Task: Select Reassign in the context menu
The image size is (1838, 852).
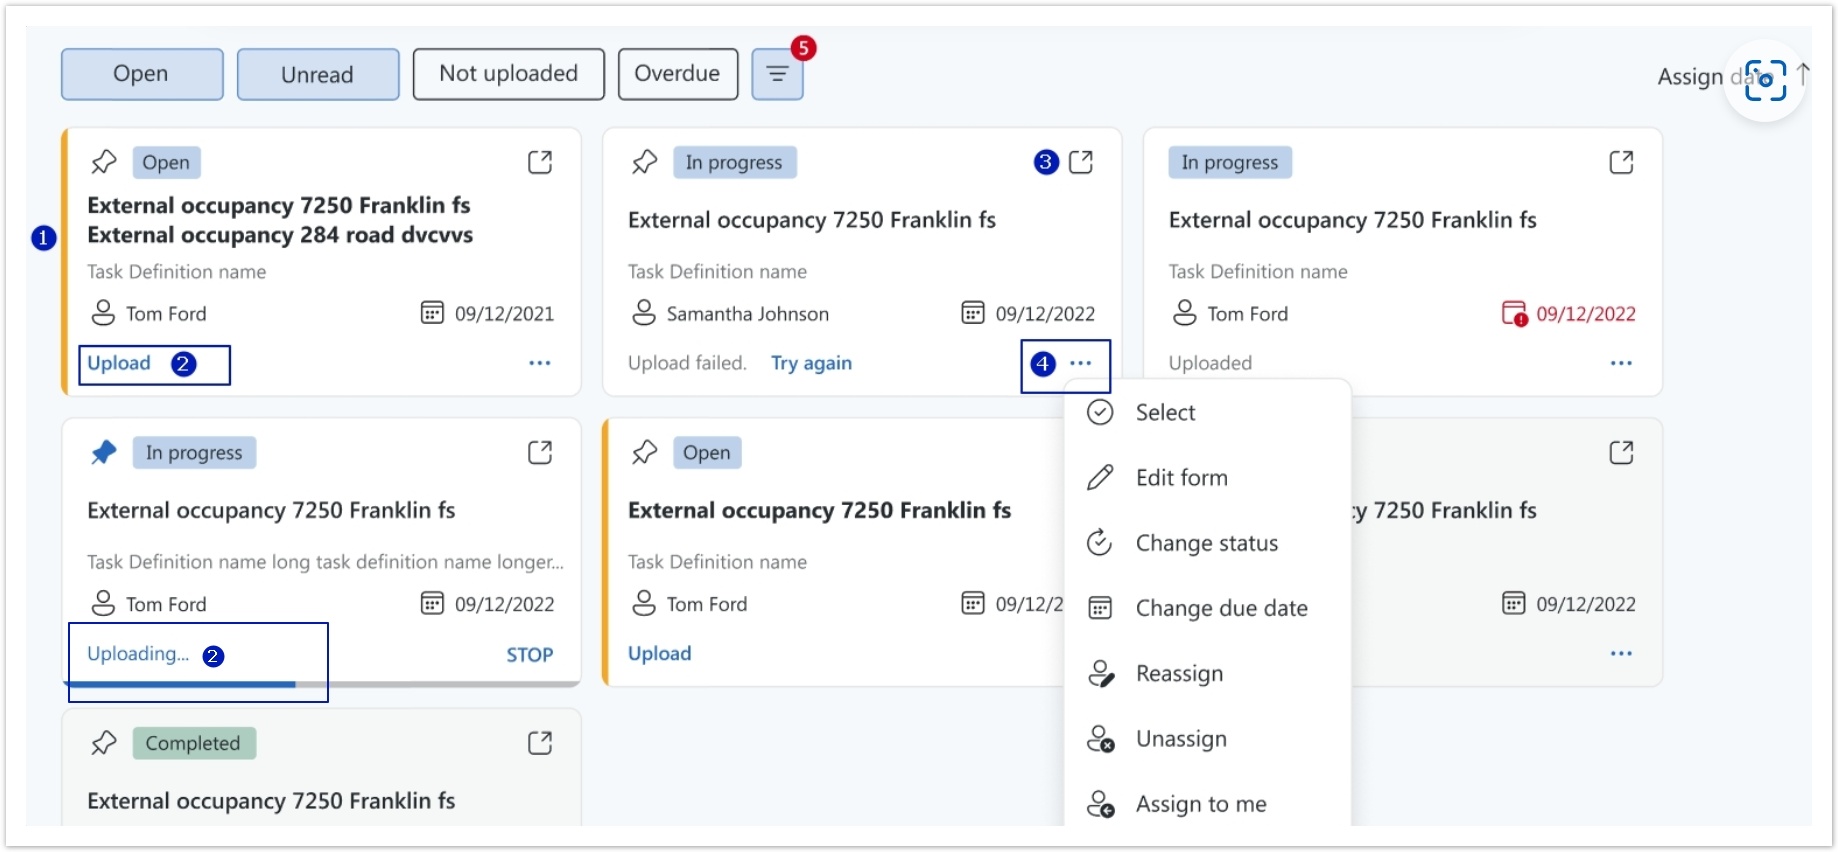Action: click(1179, 674)
